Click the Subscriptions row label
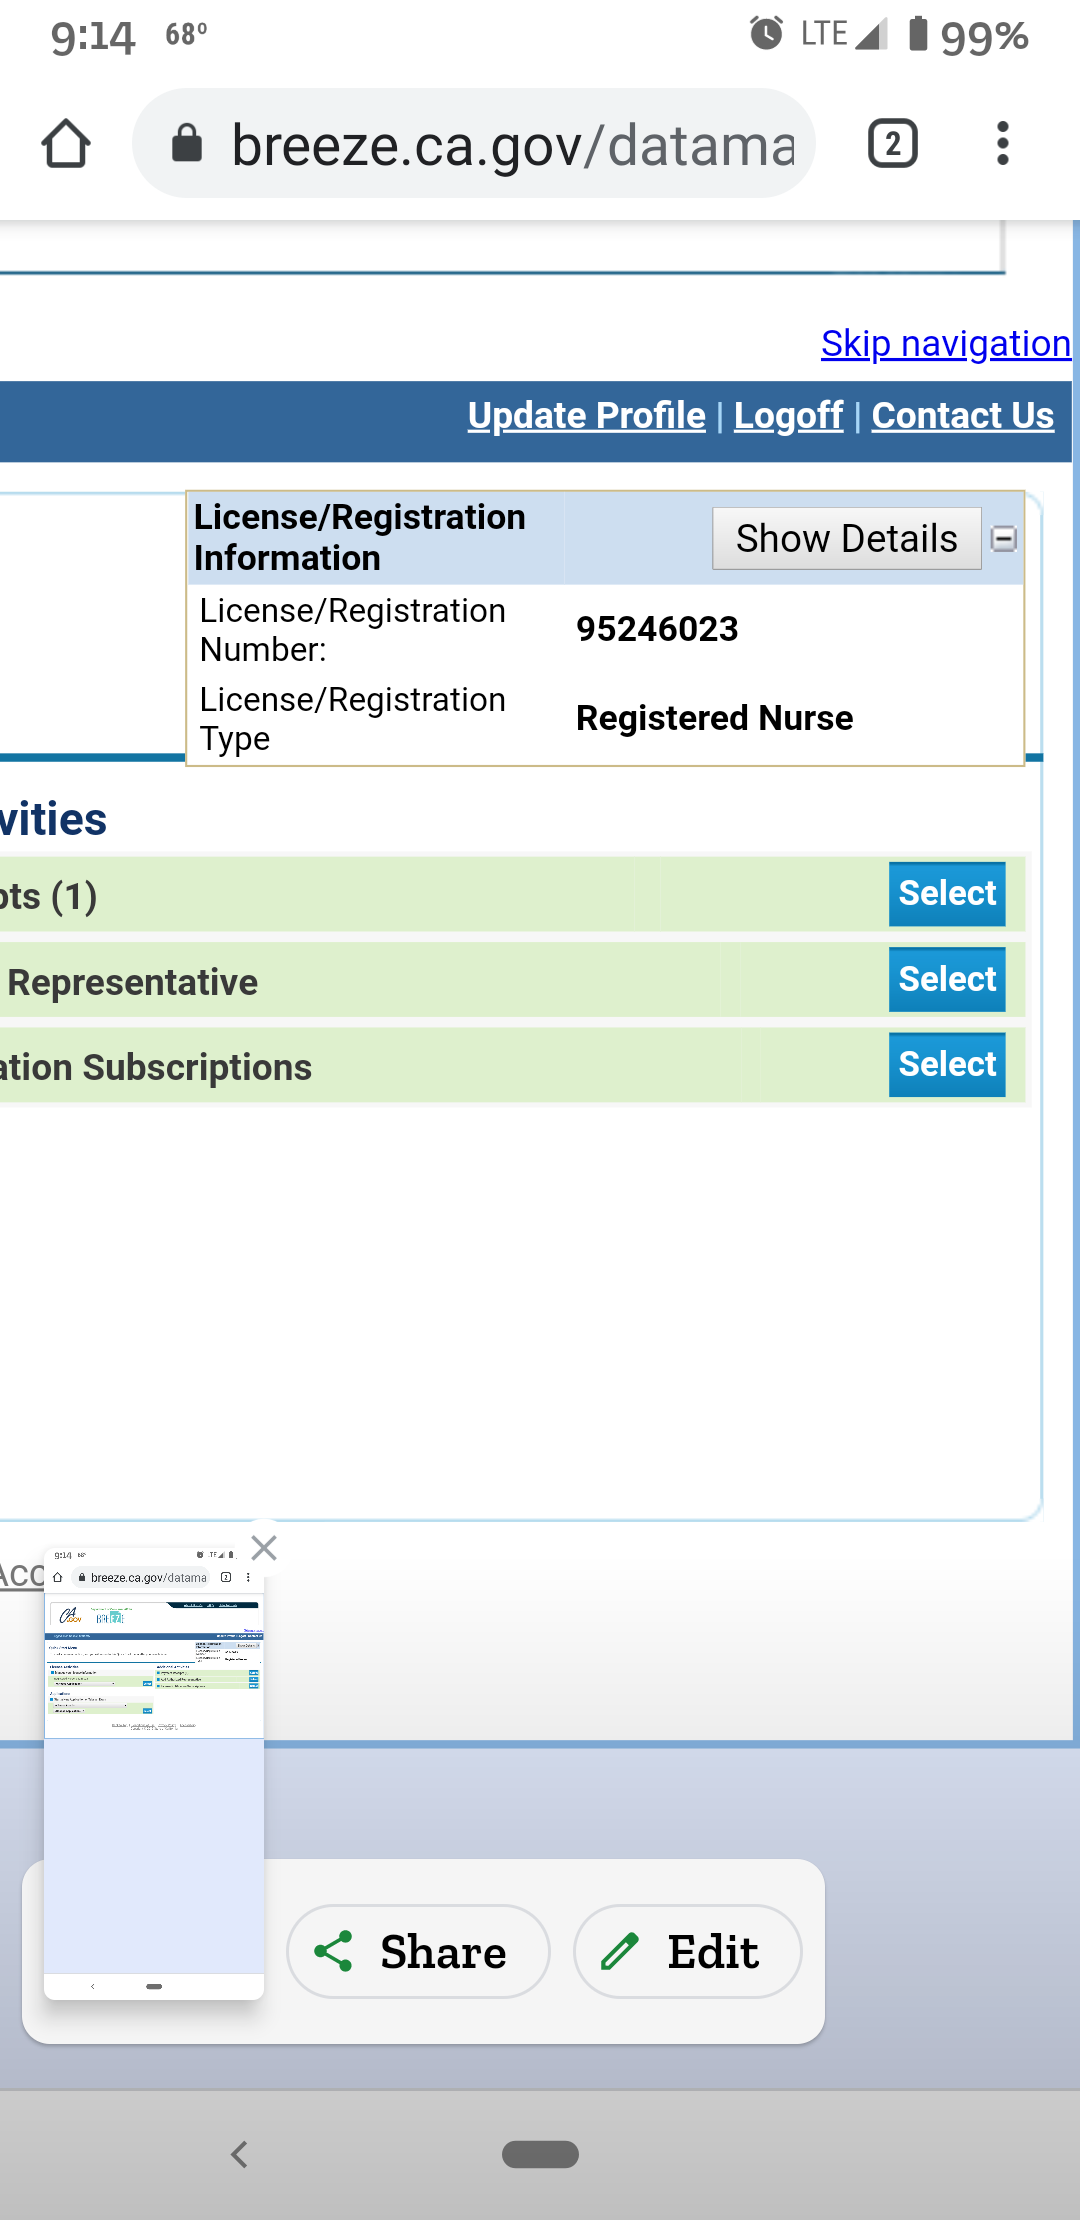 coord(156,1067)
